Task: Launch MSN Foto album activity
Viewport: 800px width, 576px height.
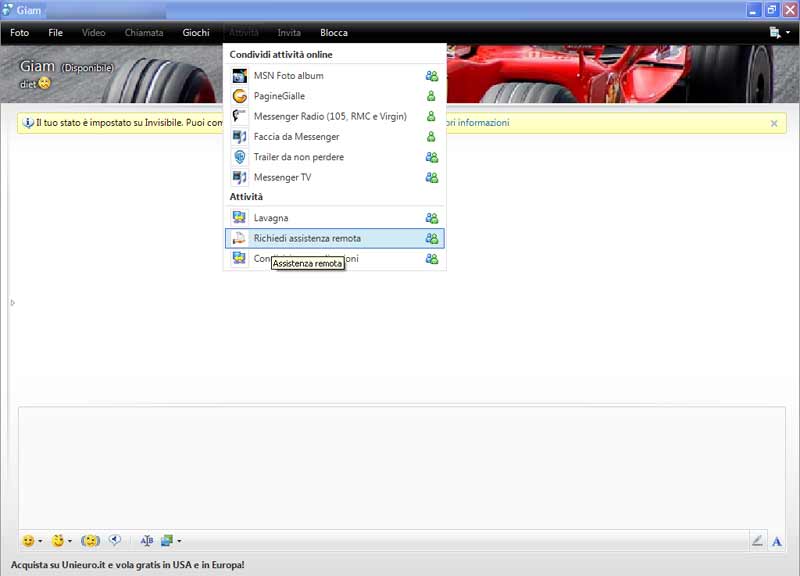Action: pos(335,76)
